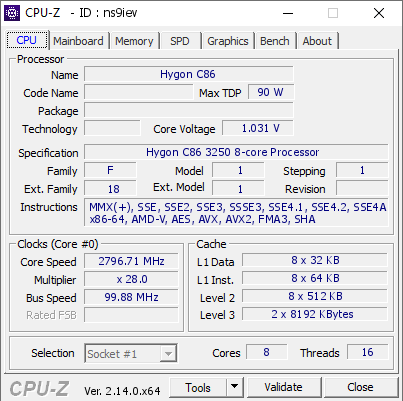Open the Memory tab

134,41
